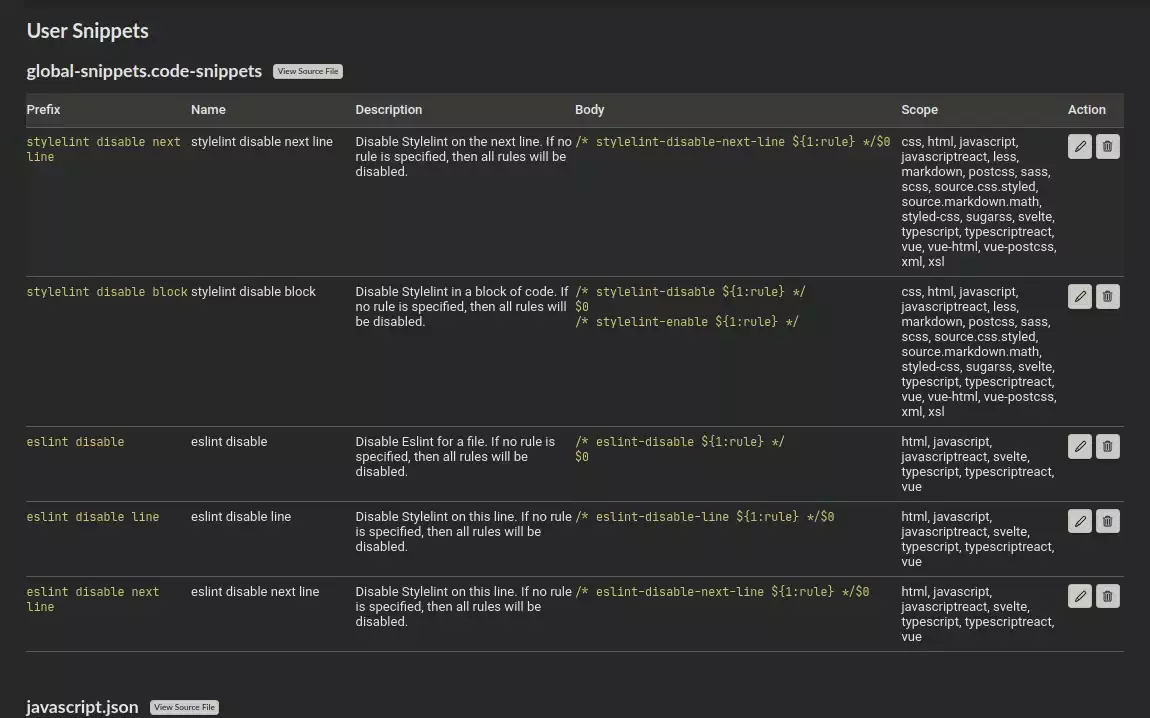1150x718 pixels.
Task: Select the 'eslint disable line' prefix cell
Action: point(93,517)
